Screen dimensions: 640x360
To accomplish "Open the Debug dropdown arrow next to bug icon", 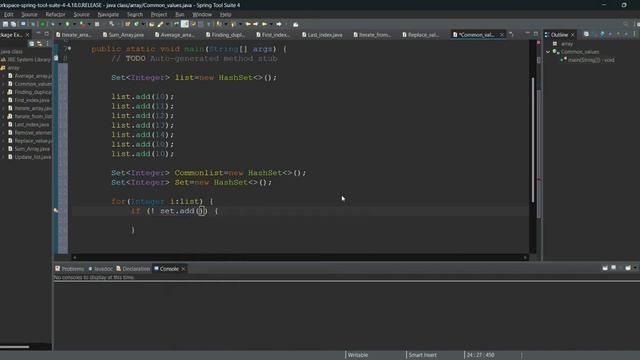I will (x=60, y=24).
